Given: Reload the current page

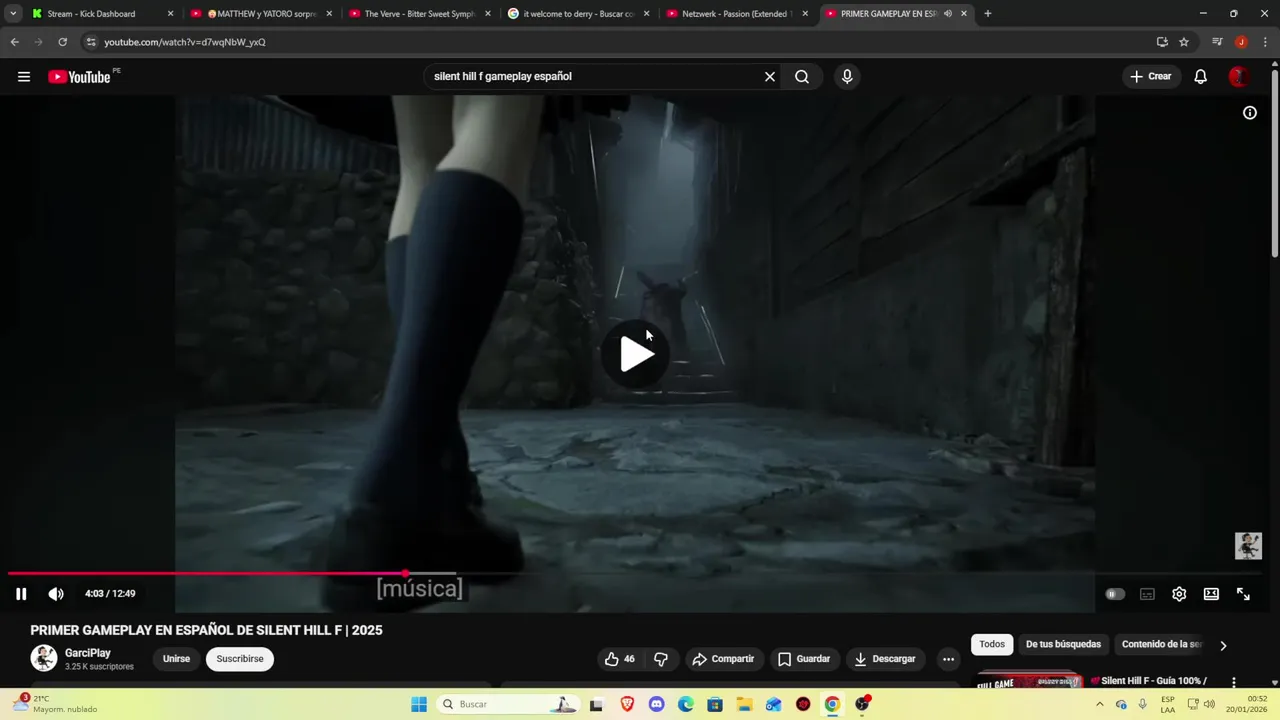Looking at the screenshot, I should pyautogui.click(x=62, y=42).
